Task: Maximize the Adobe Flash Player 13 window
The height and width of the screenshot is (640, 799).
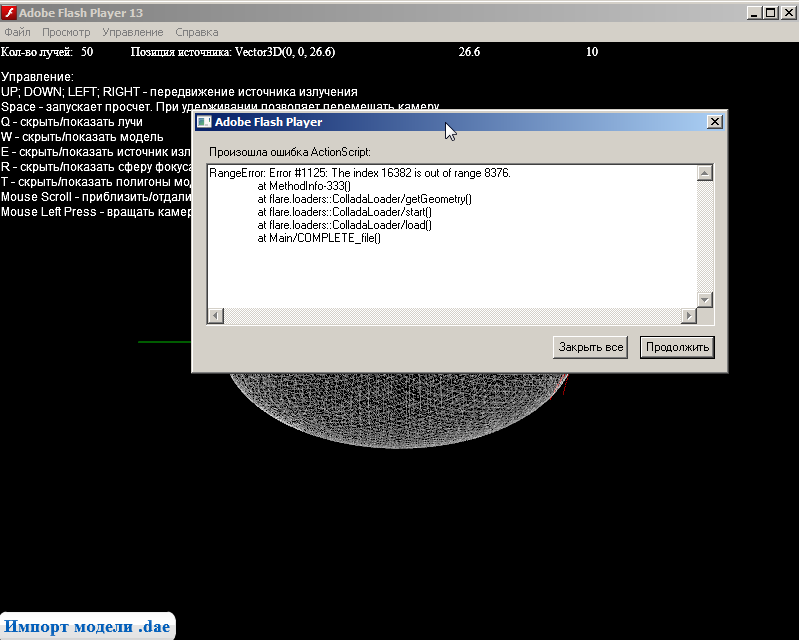Action: click(769, 13)
